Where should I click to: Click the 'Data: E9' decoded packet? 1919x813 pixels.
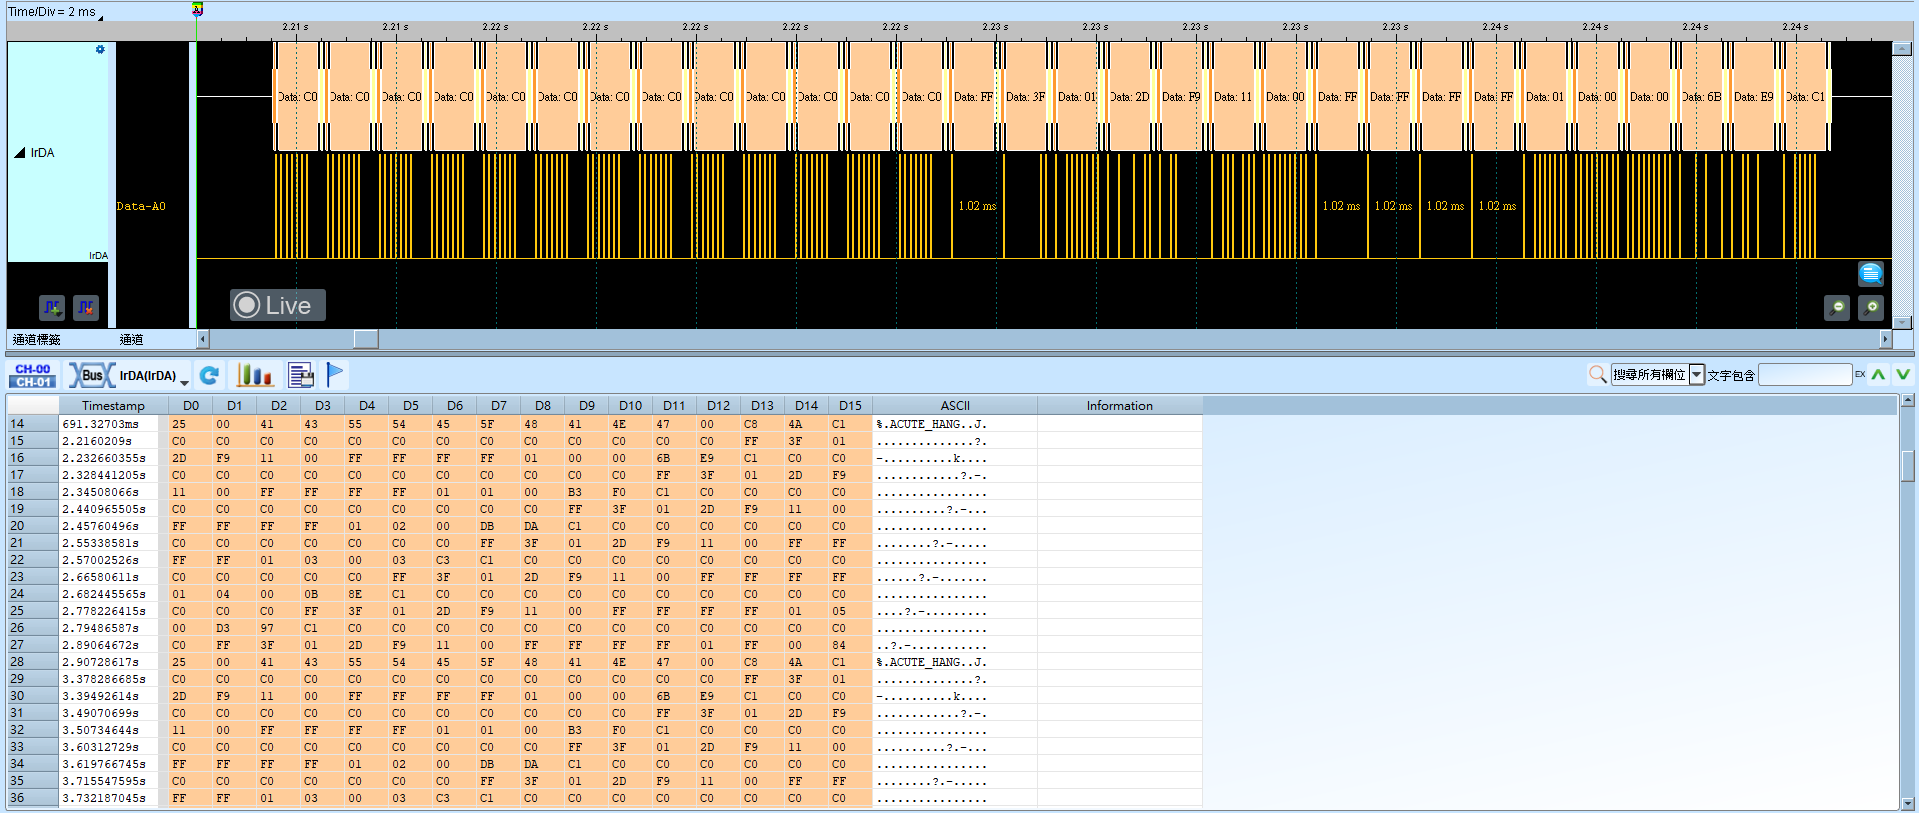click(x=1753, y=97)
